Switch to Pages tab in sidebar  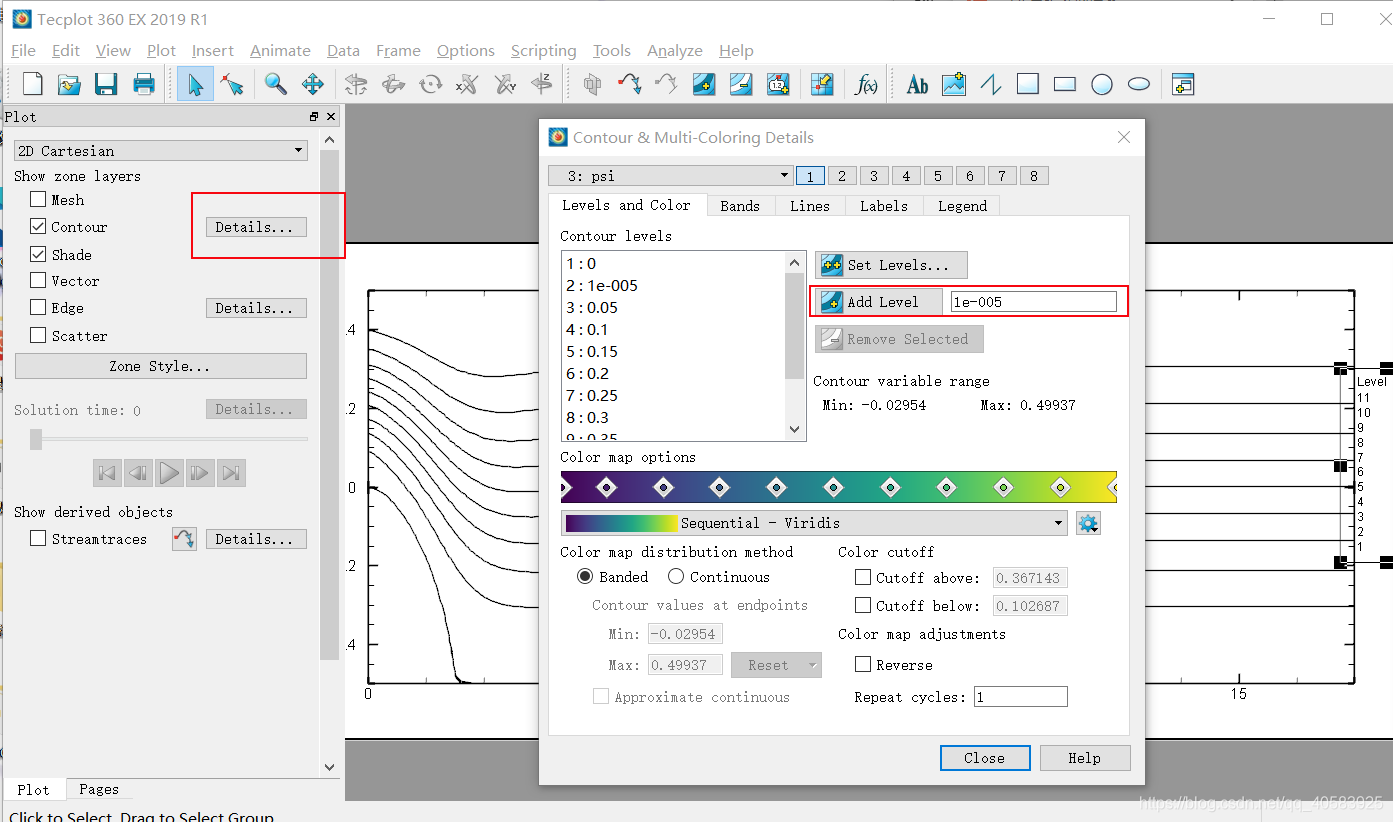99,789
